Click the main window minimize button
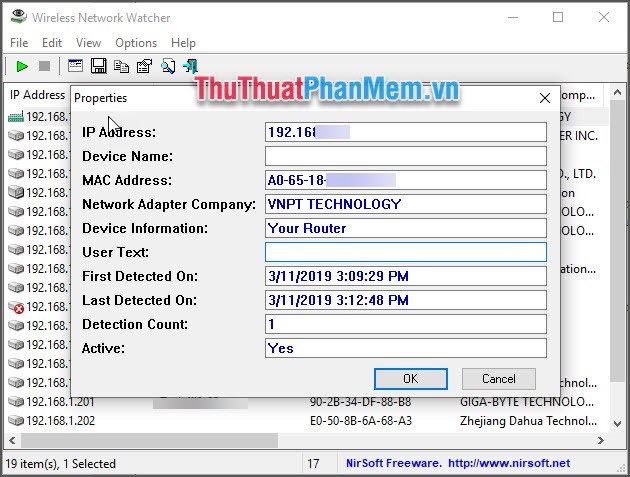Viewport: 630px width, 477px height. tap(513, 17)
